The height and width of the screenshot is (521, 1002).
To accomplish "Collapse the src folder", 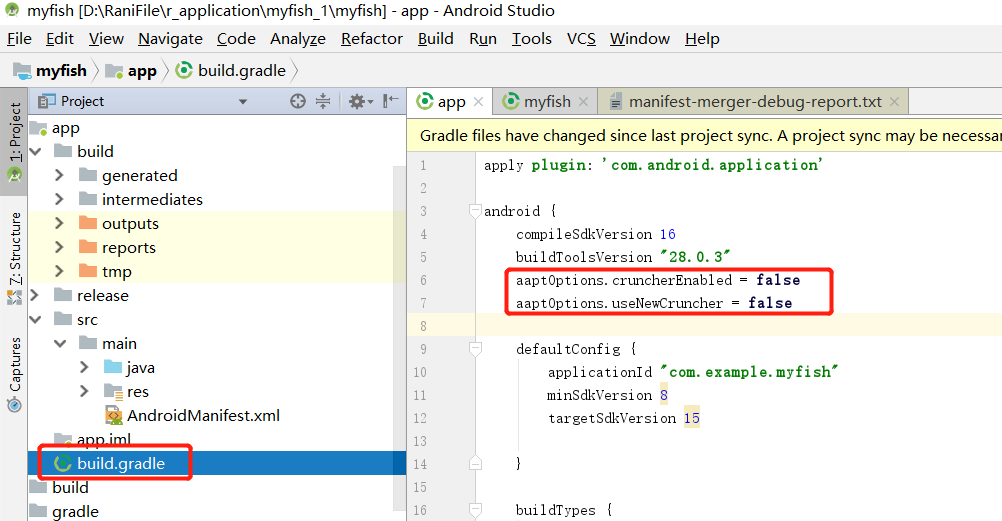I will (x=36, y=319).
